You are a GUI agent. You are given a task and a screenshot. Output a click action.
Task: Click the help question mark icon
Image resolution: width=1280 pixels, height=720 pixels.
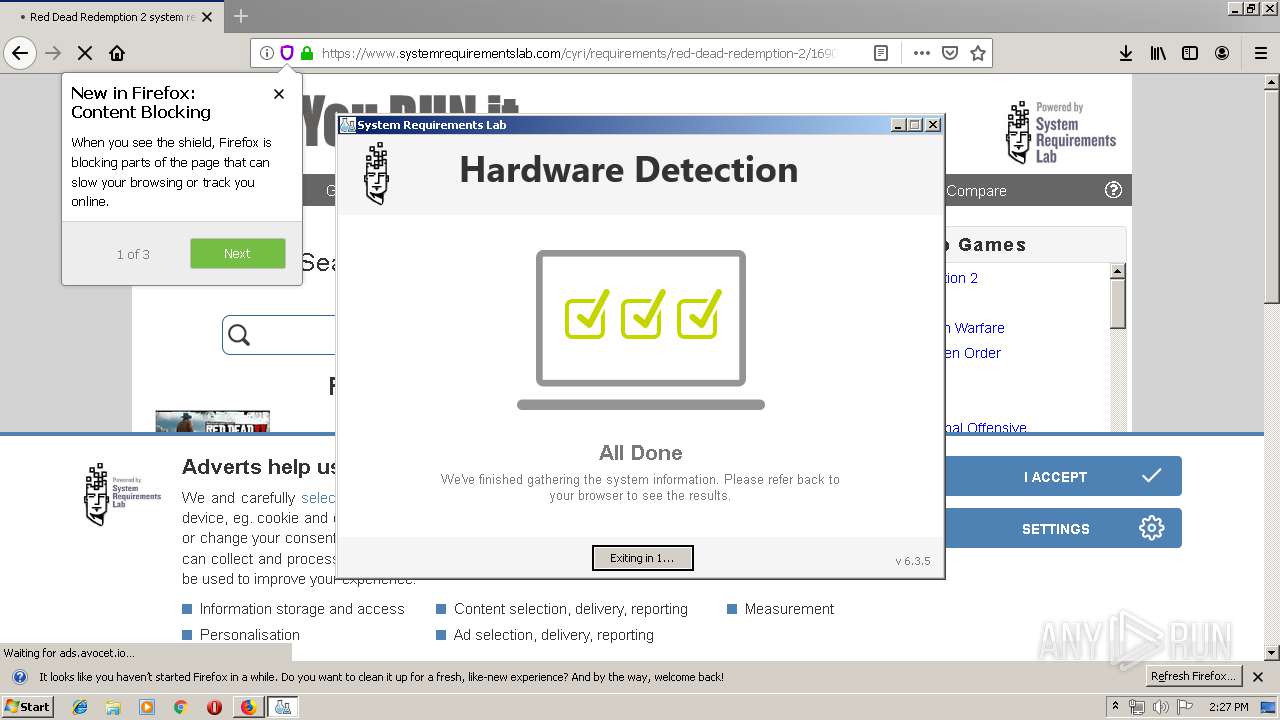pos(1113,190)
